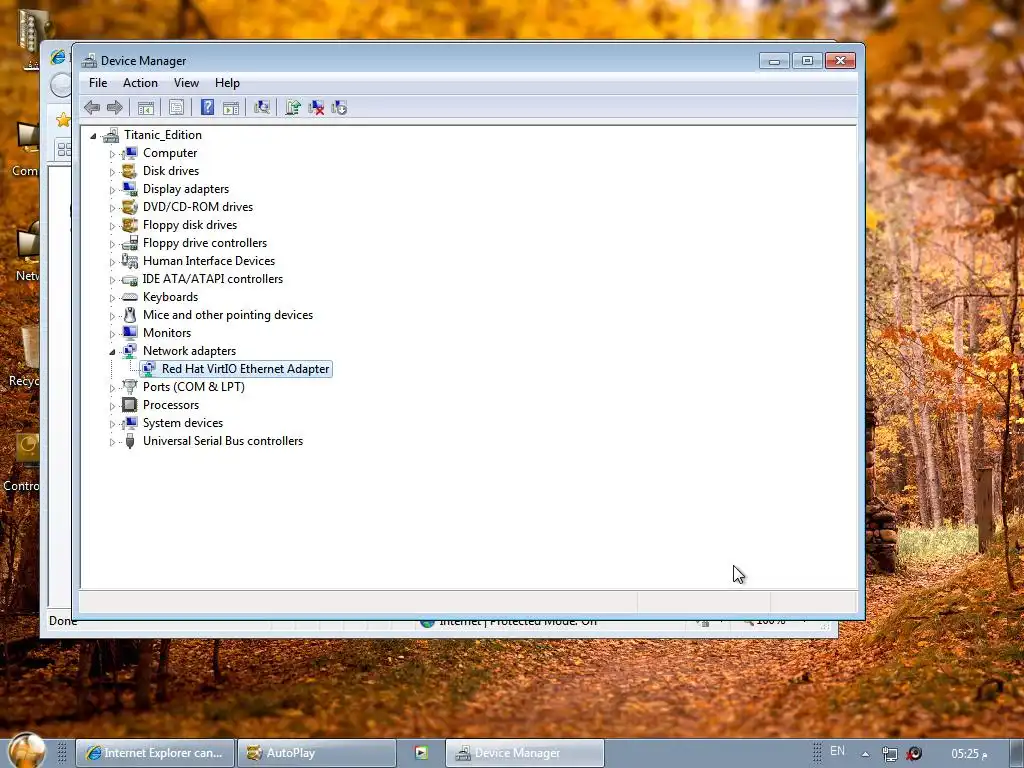Click the Device Manager taskbar button
1024x768 pixels.
524,753
